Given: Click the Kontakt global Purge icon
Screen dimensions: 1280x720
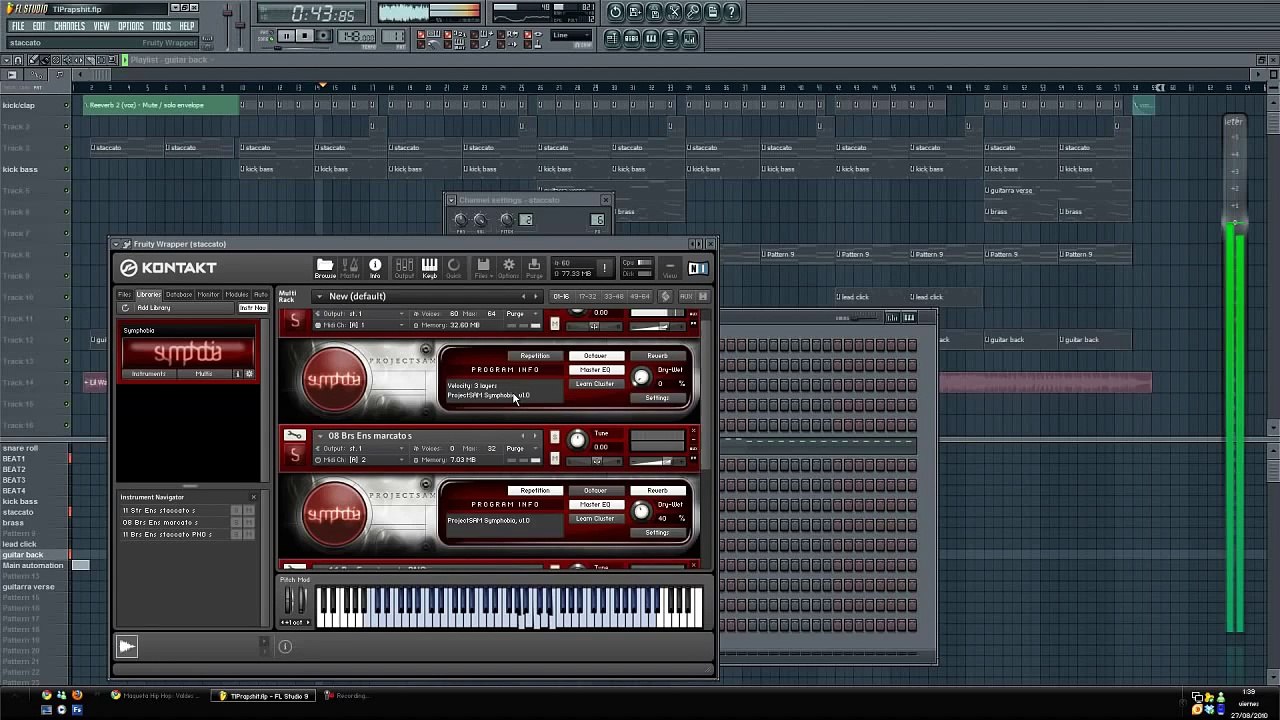Looking at the screenshot, I should click(x=533, y=268).
